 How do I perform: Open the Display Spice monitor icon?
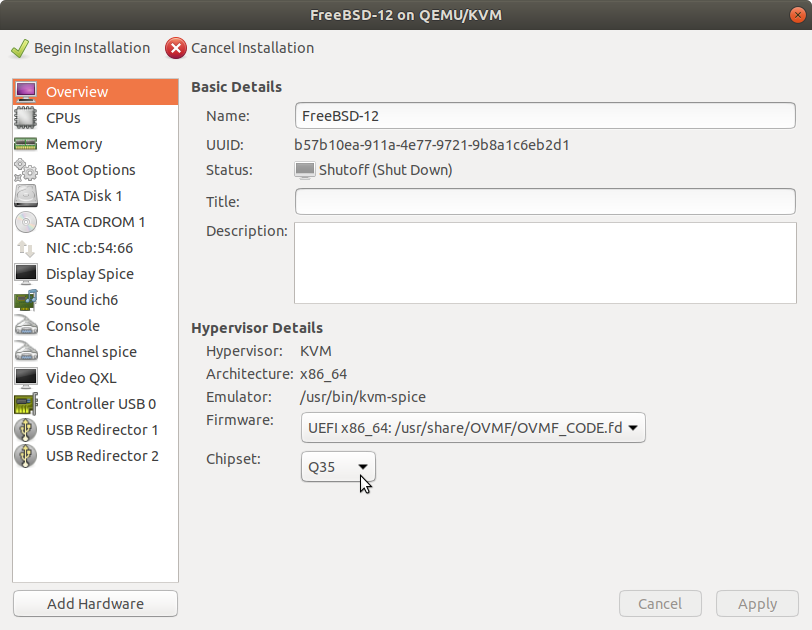point(26,274)
